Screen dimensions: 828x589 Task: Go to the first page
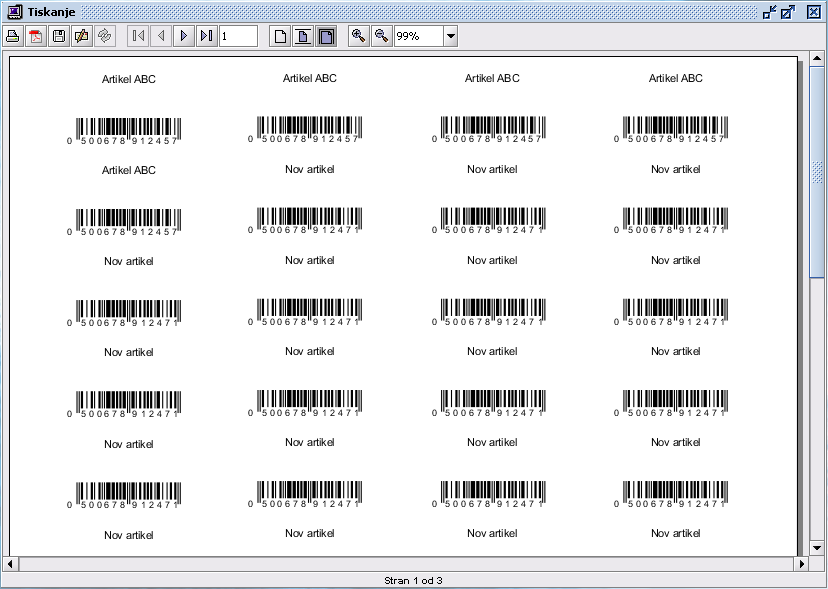(138, 36)
